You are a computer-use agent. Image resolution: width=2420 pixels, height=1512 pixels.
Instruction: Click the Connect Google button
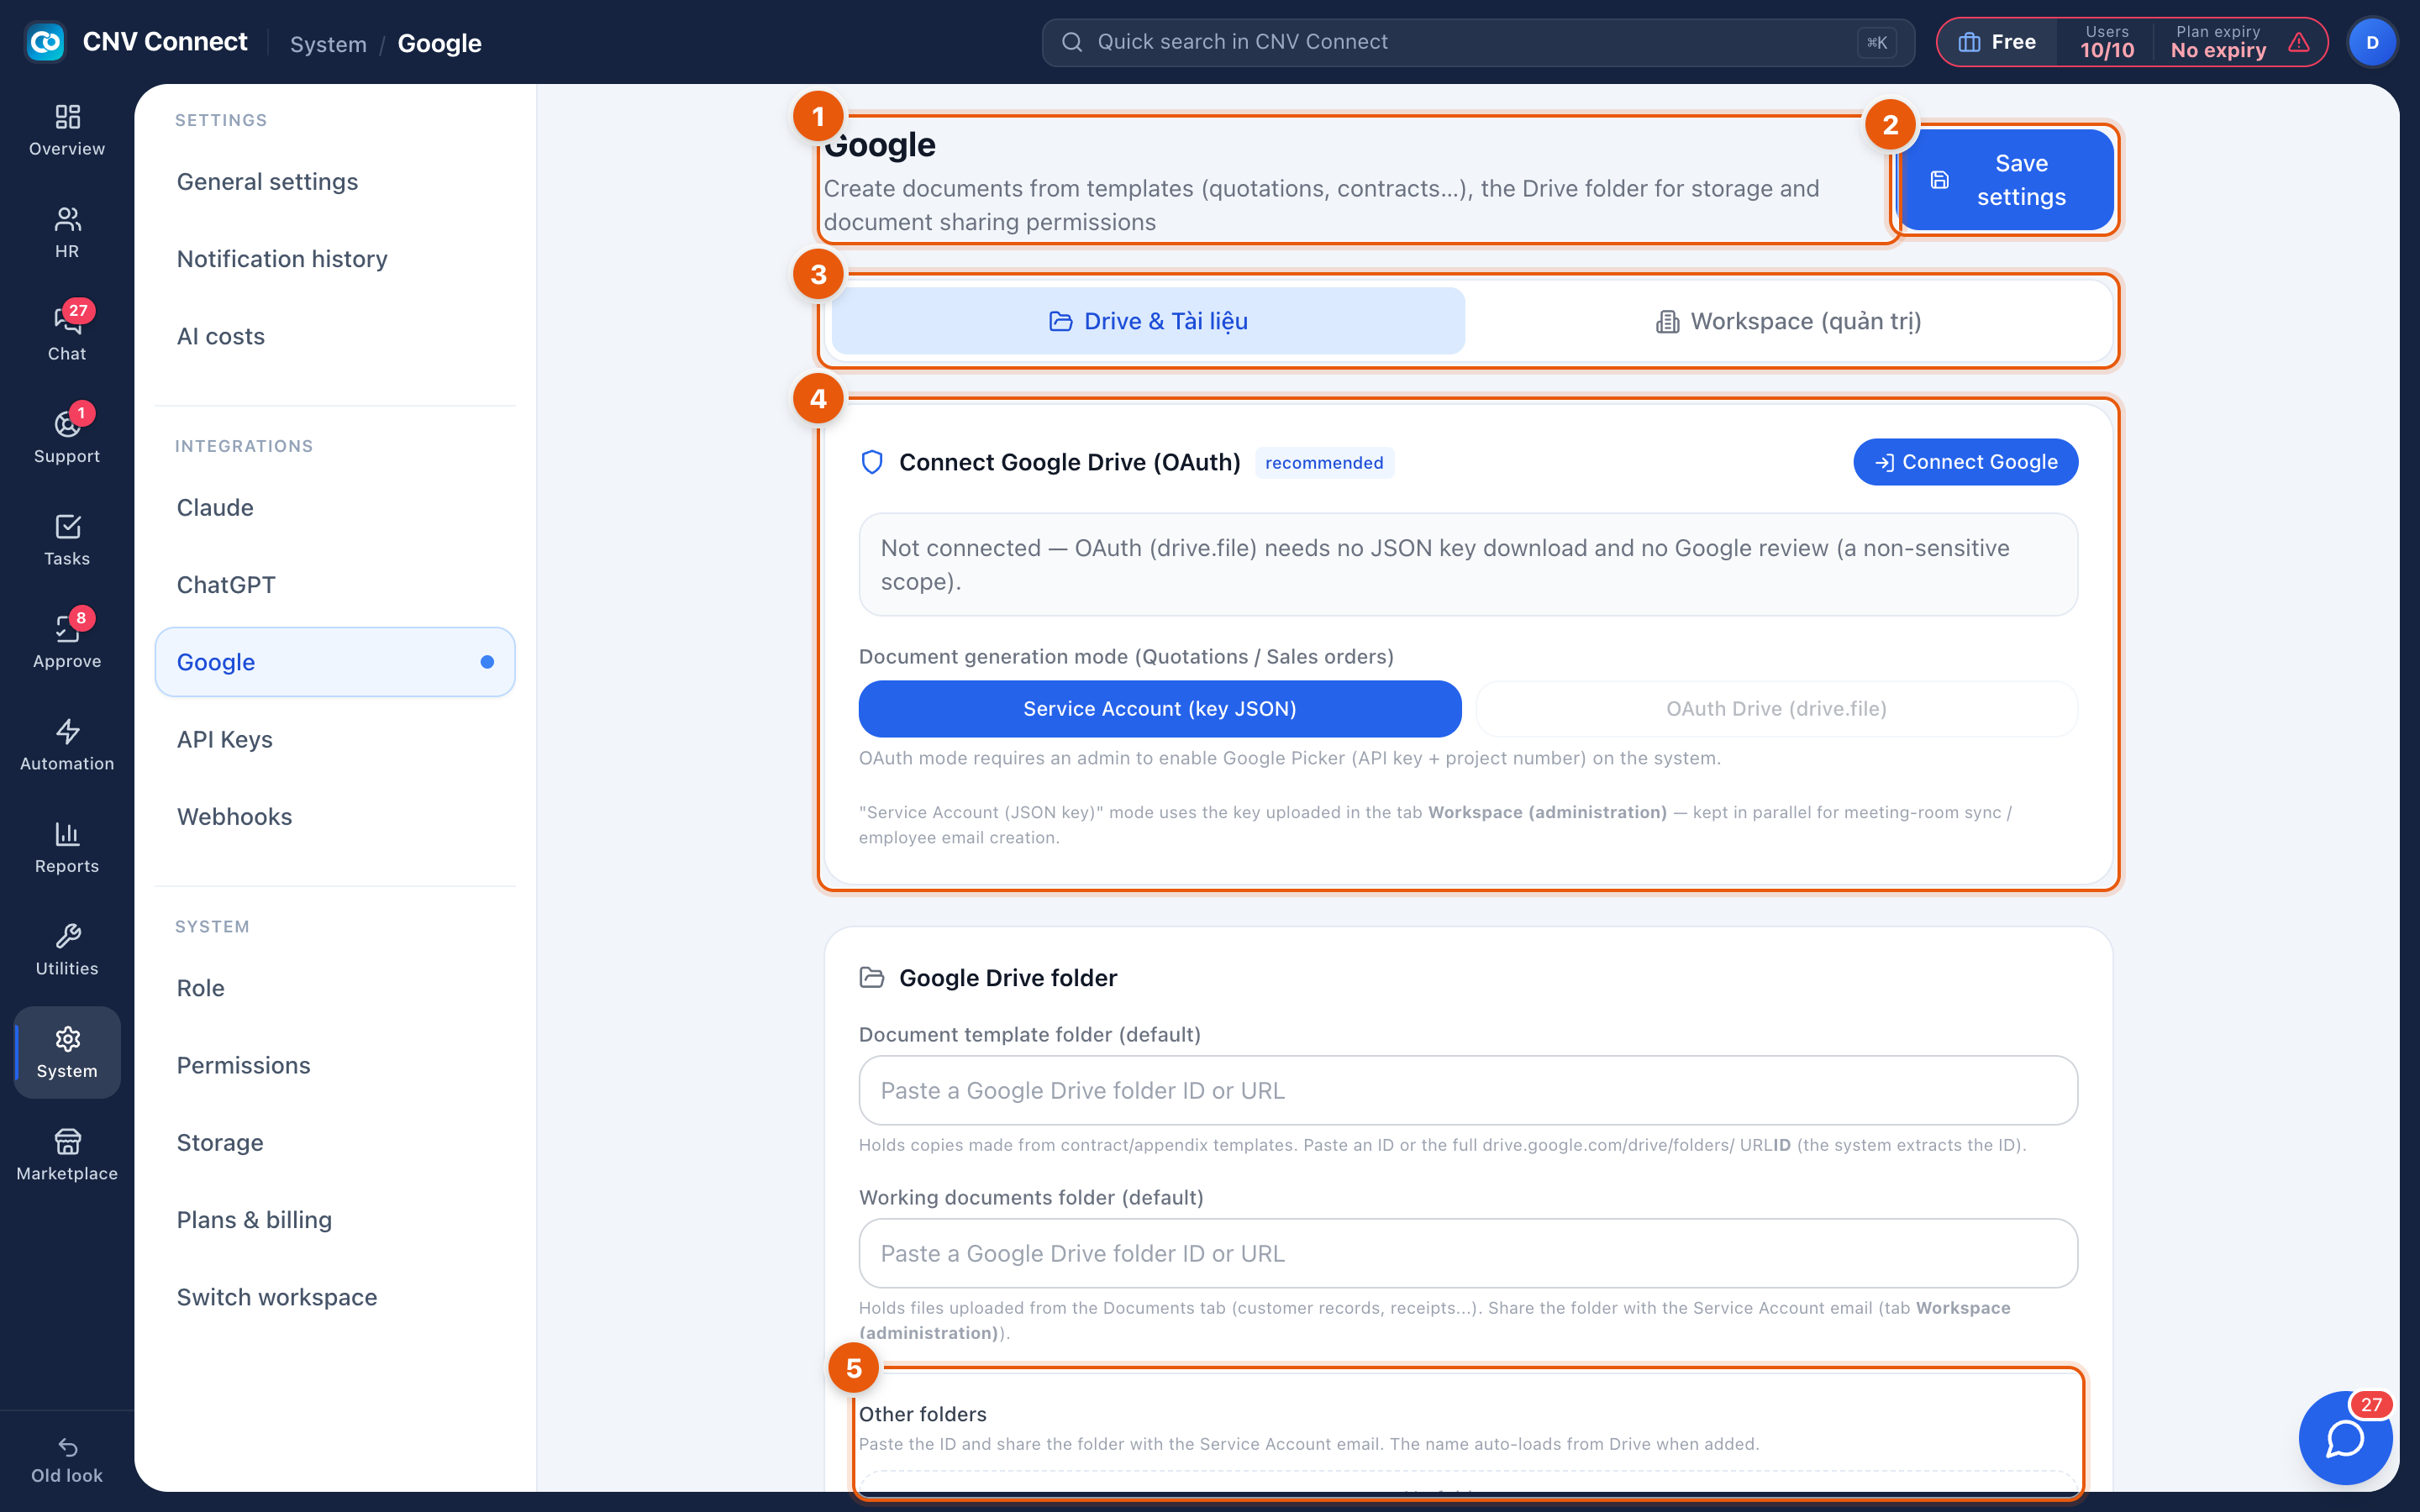click(x=1965, y=462)
